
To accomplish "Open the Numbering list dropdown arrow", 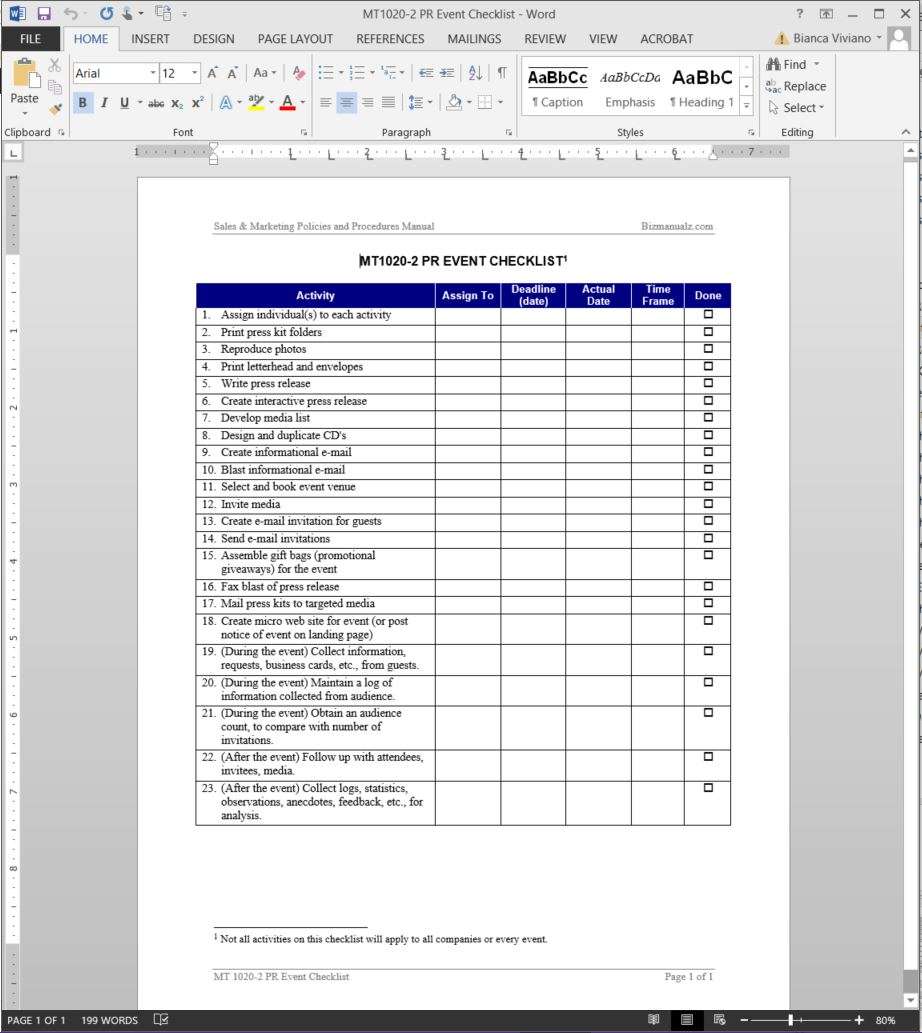I will coord(372,73).
